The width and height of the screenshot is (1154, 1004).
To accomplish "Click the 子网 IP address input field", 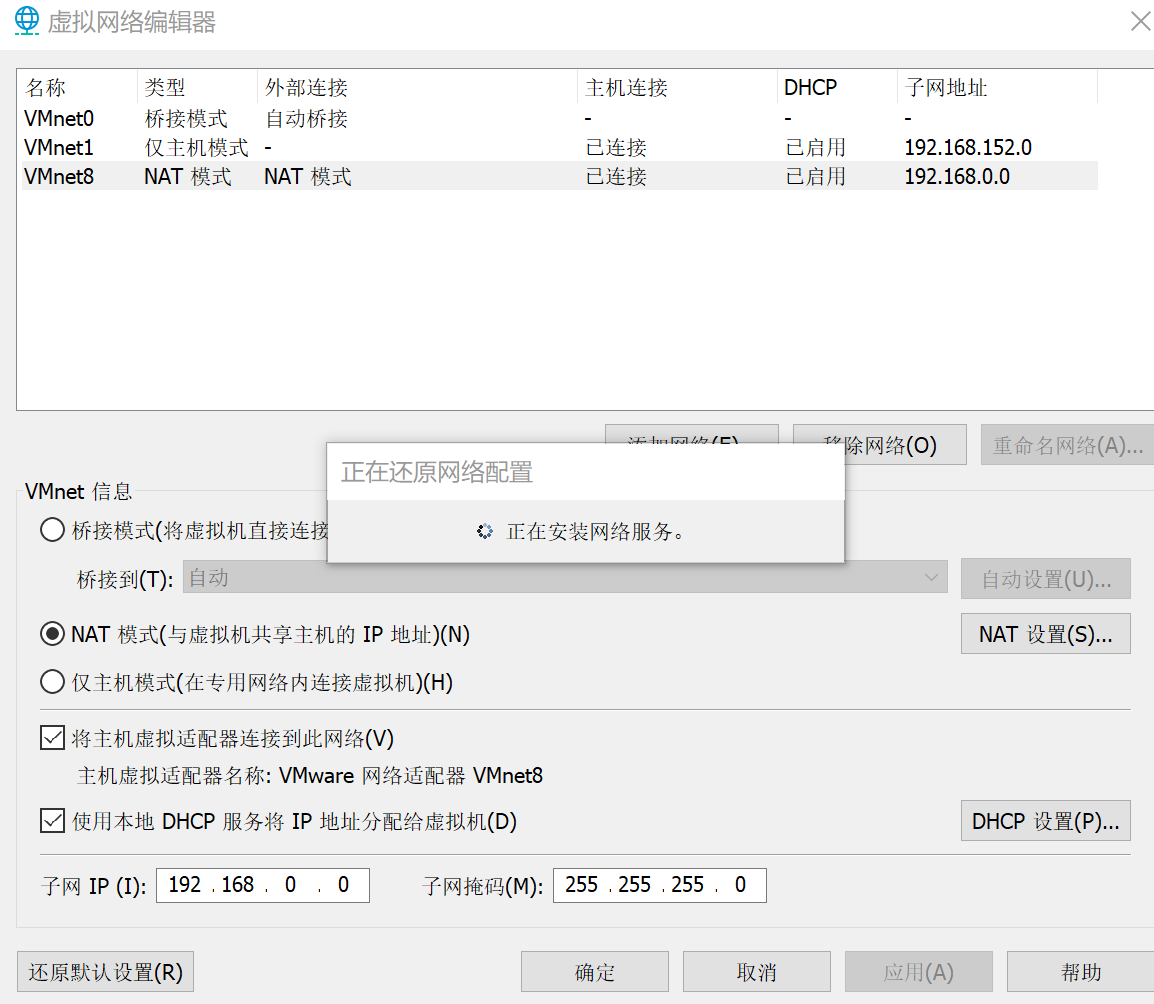I will (x=263, y=885).
